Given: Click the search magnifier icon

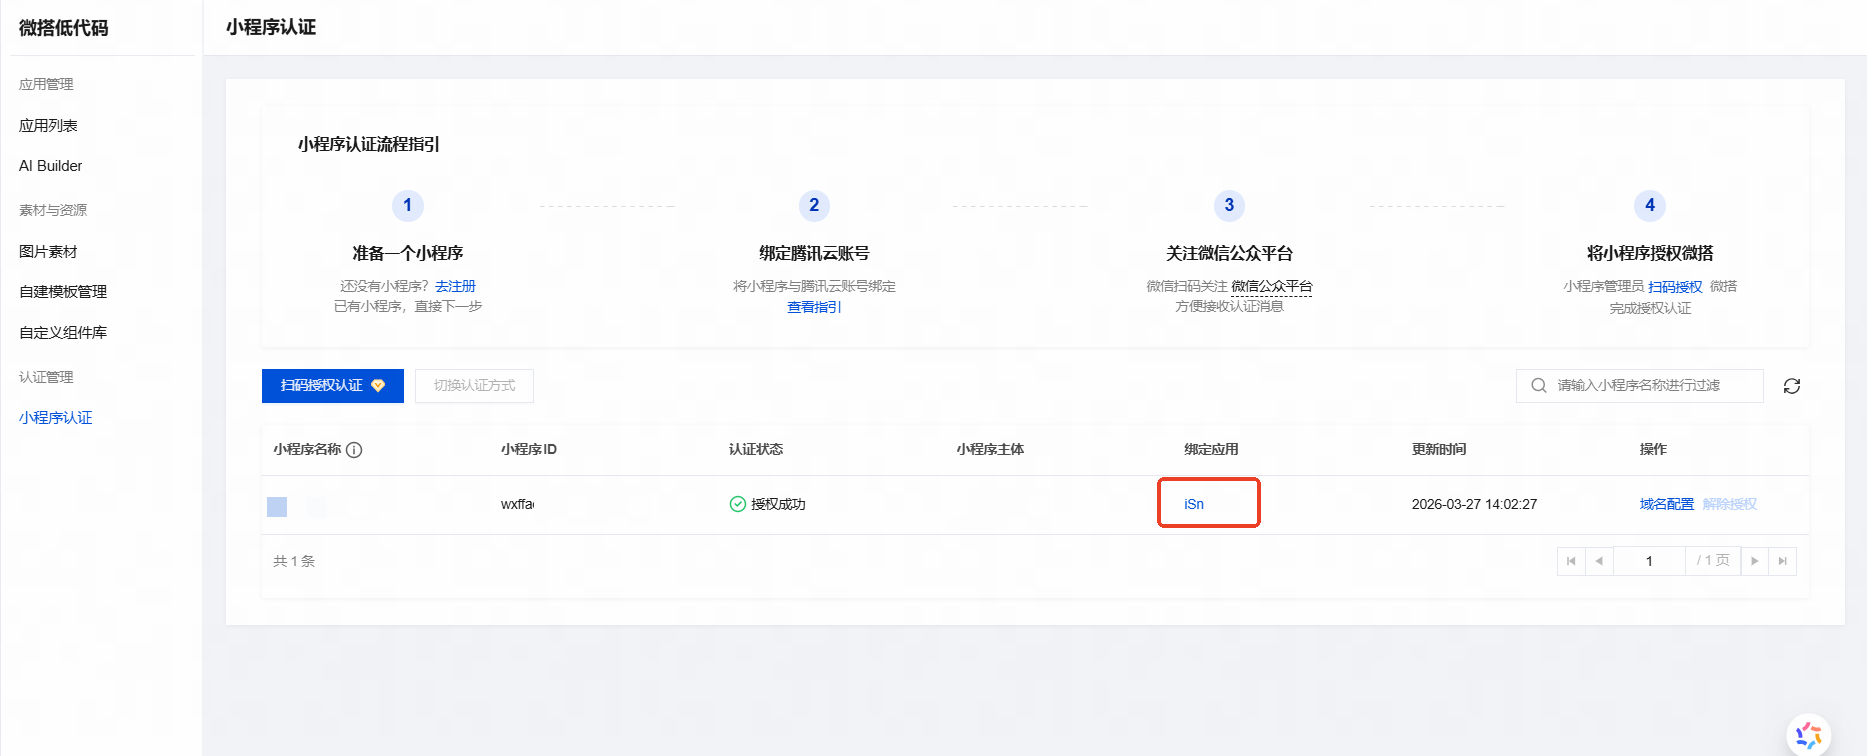Looking at the screenshot, I should 1538,386.
